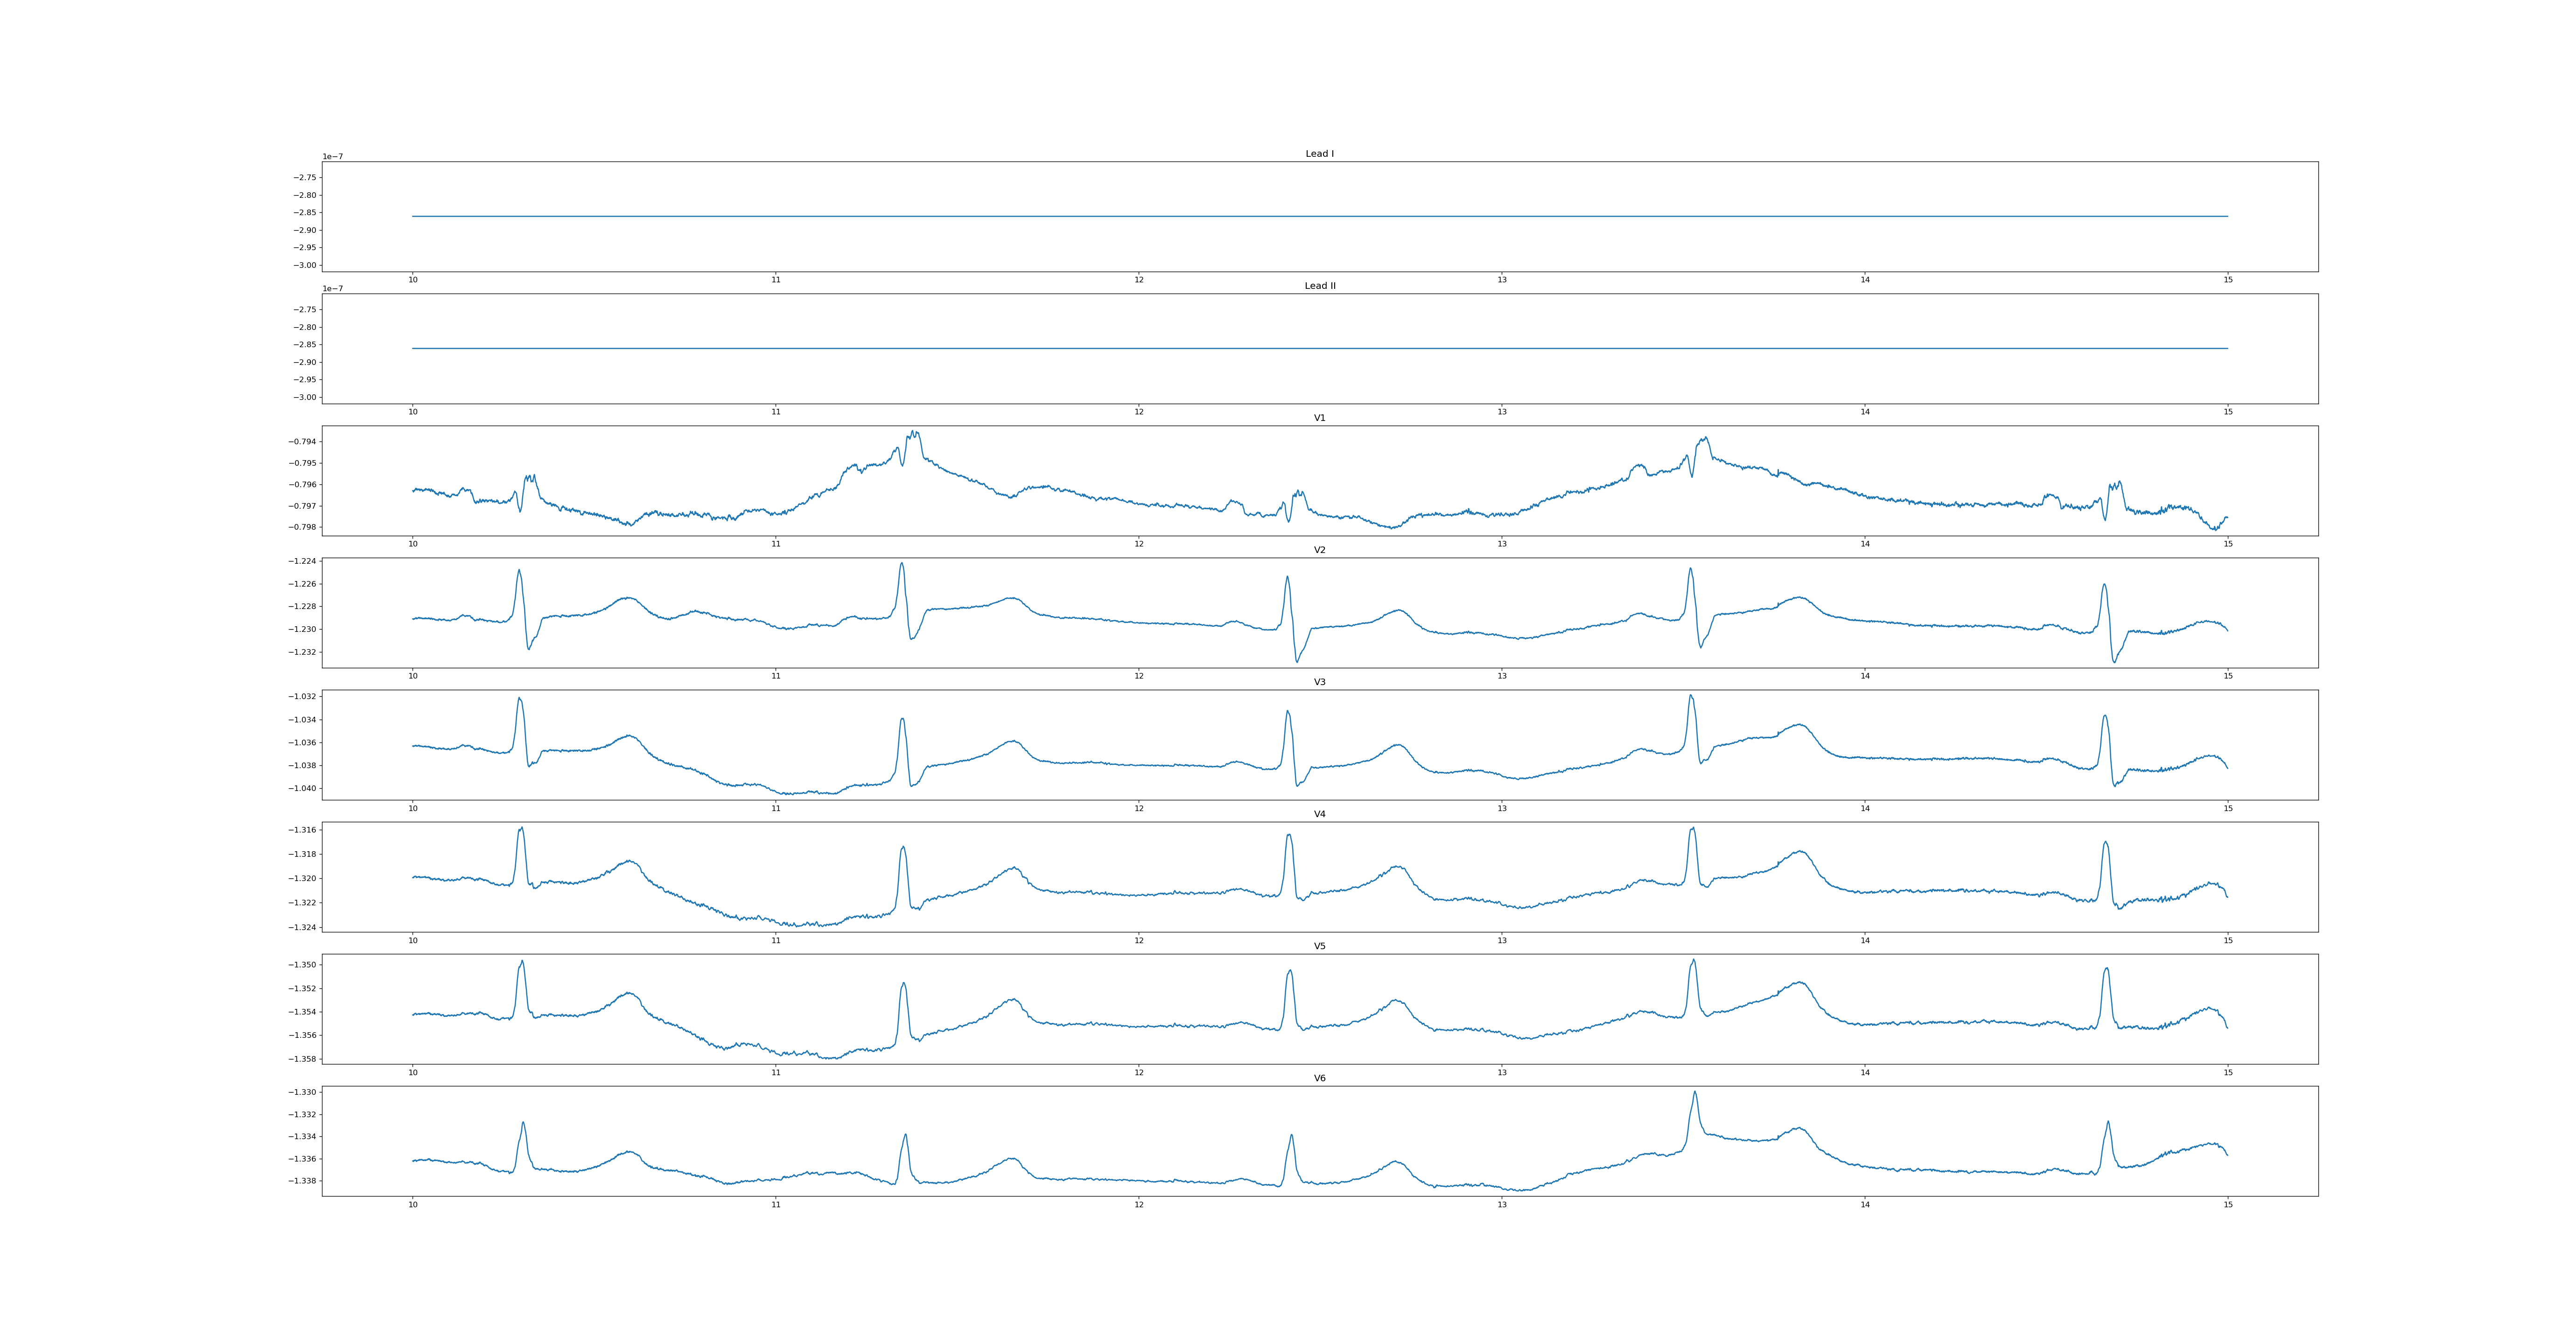This screenshot has height=1344, width=2576.
Task: Click the −1.040 y-tick on V3 axis
Action: tap(303, 788)
